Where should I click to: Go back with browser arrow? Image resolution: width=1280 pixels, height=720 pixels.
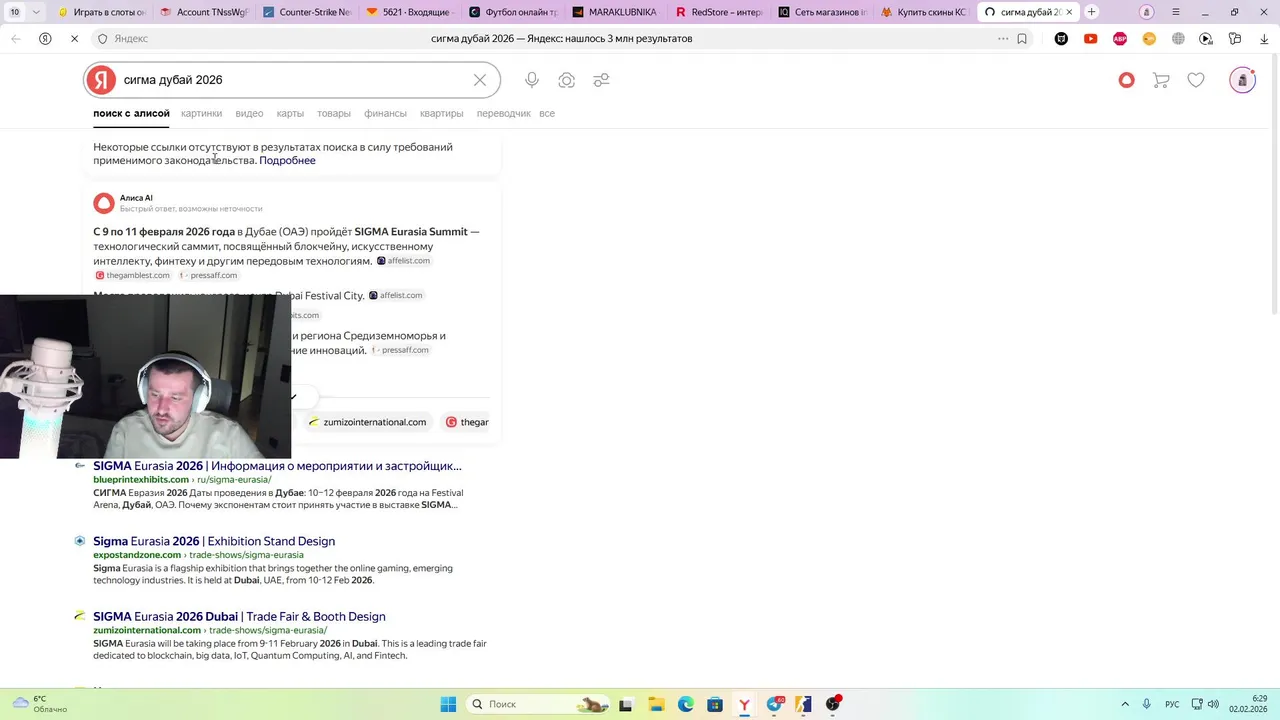(16, 38)
